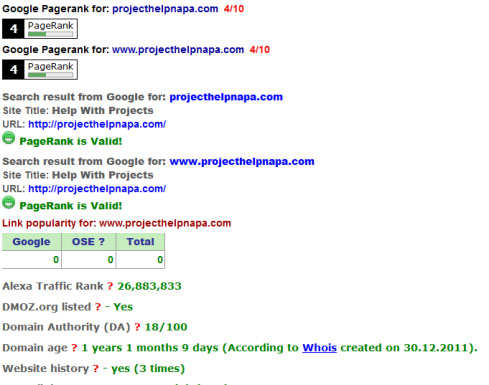Click the question mark after Domain age

(x=74, y=348)
